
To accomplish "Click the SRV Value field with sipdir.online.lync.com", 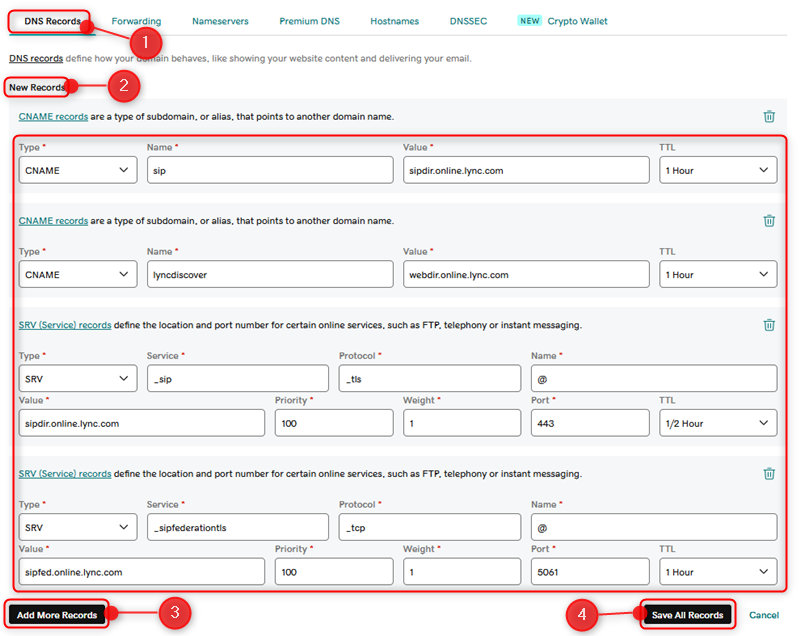I will pos(142,423).
